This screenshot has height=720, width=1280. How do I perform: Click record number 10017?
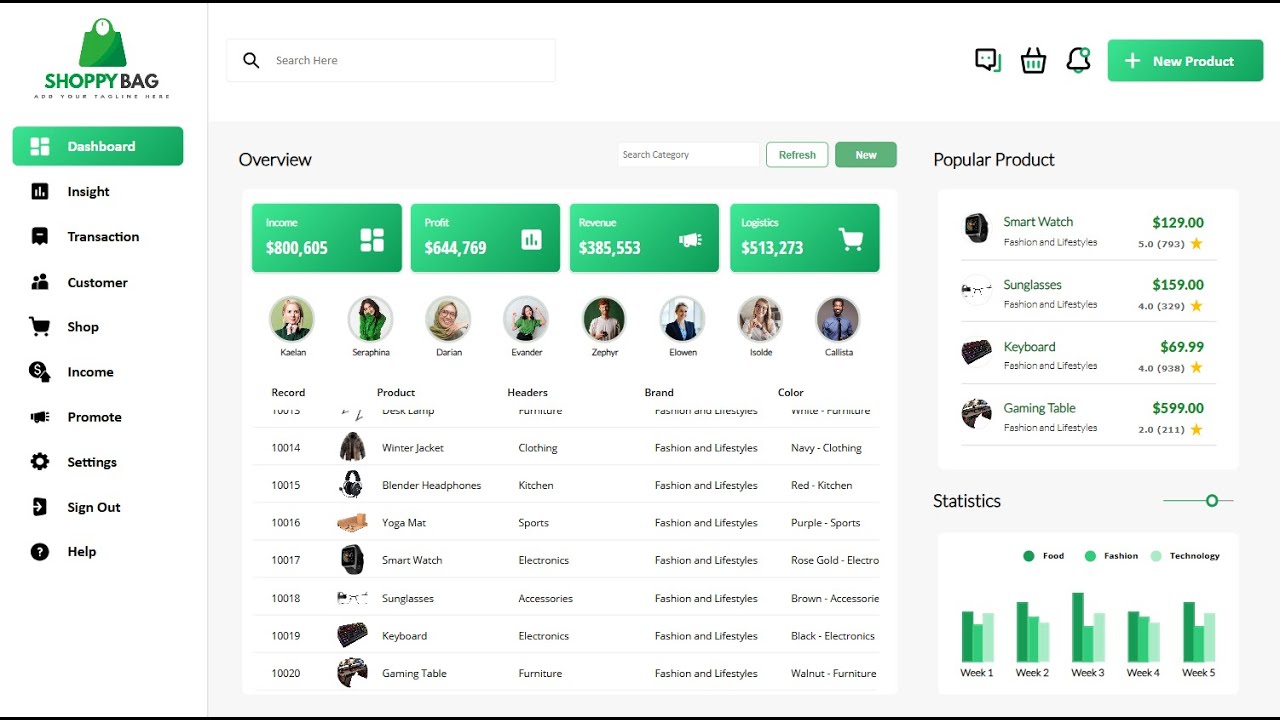286,560
